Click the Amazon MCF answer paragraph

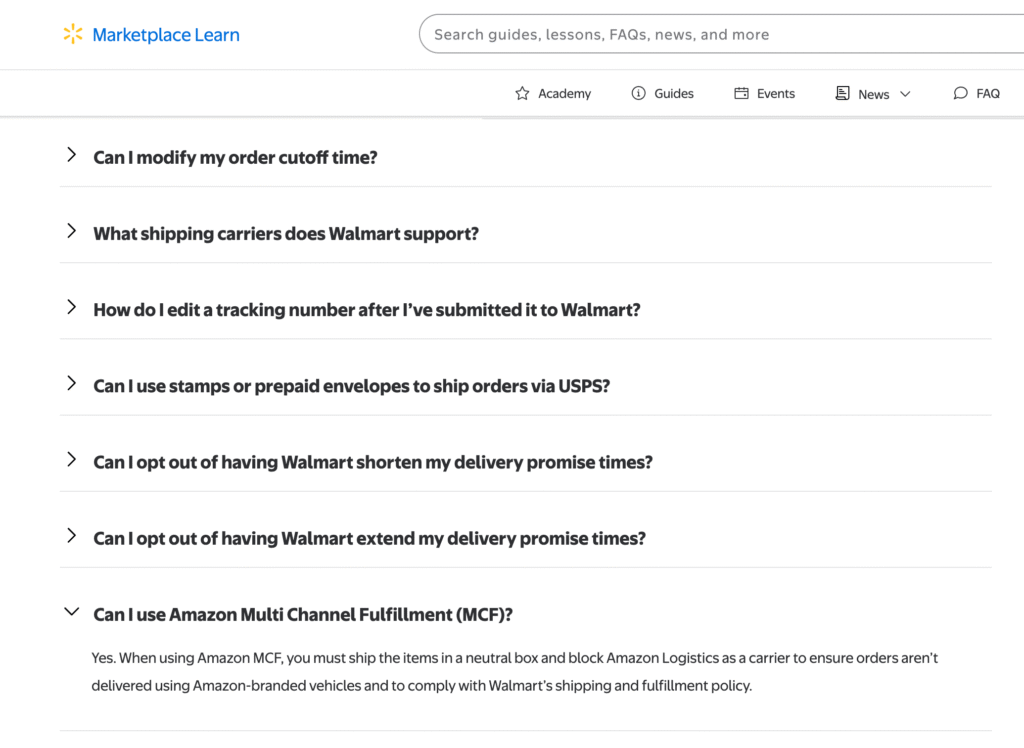coord(515,672)
